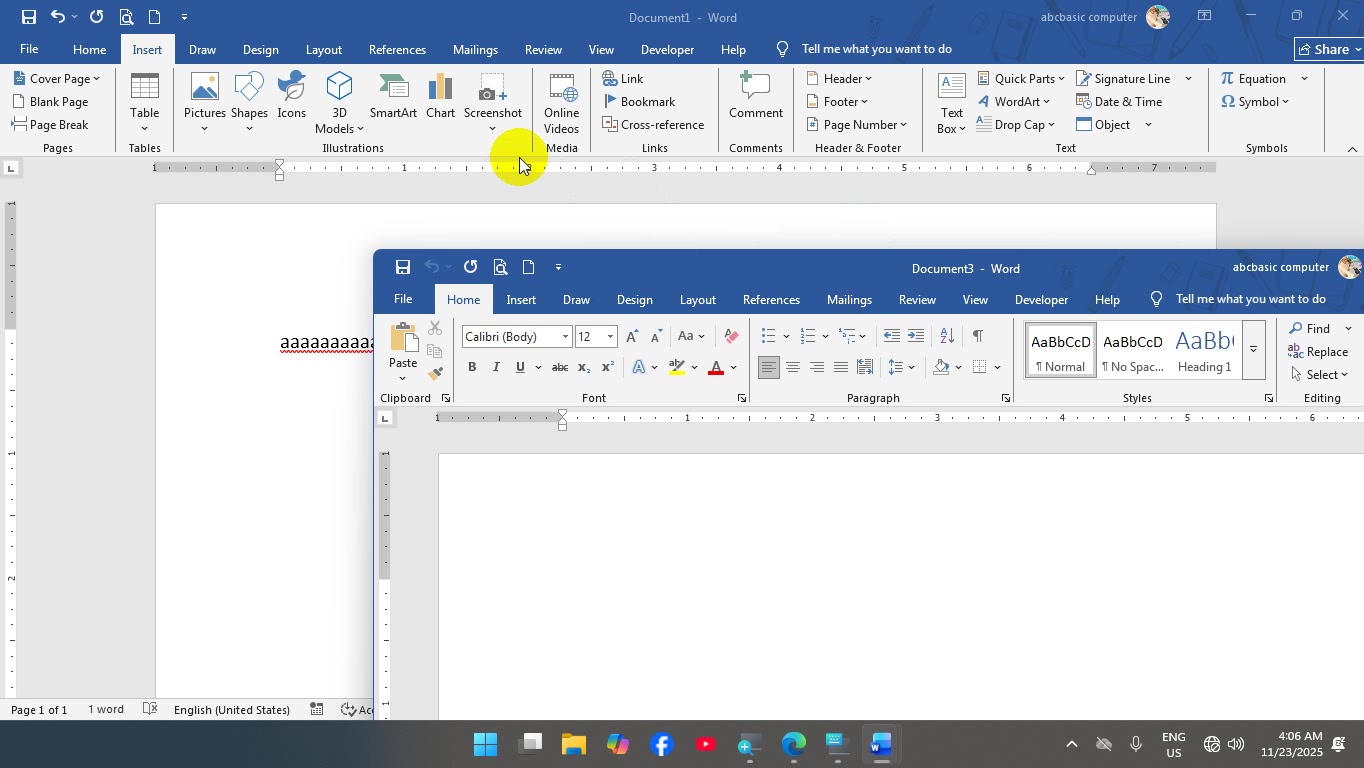Center-align text in Document3
1364x768 pixels.
[x=793, y=368]
